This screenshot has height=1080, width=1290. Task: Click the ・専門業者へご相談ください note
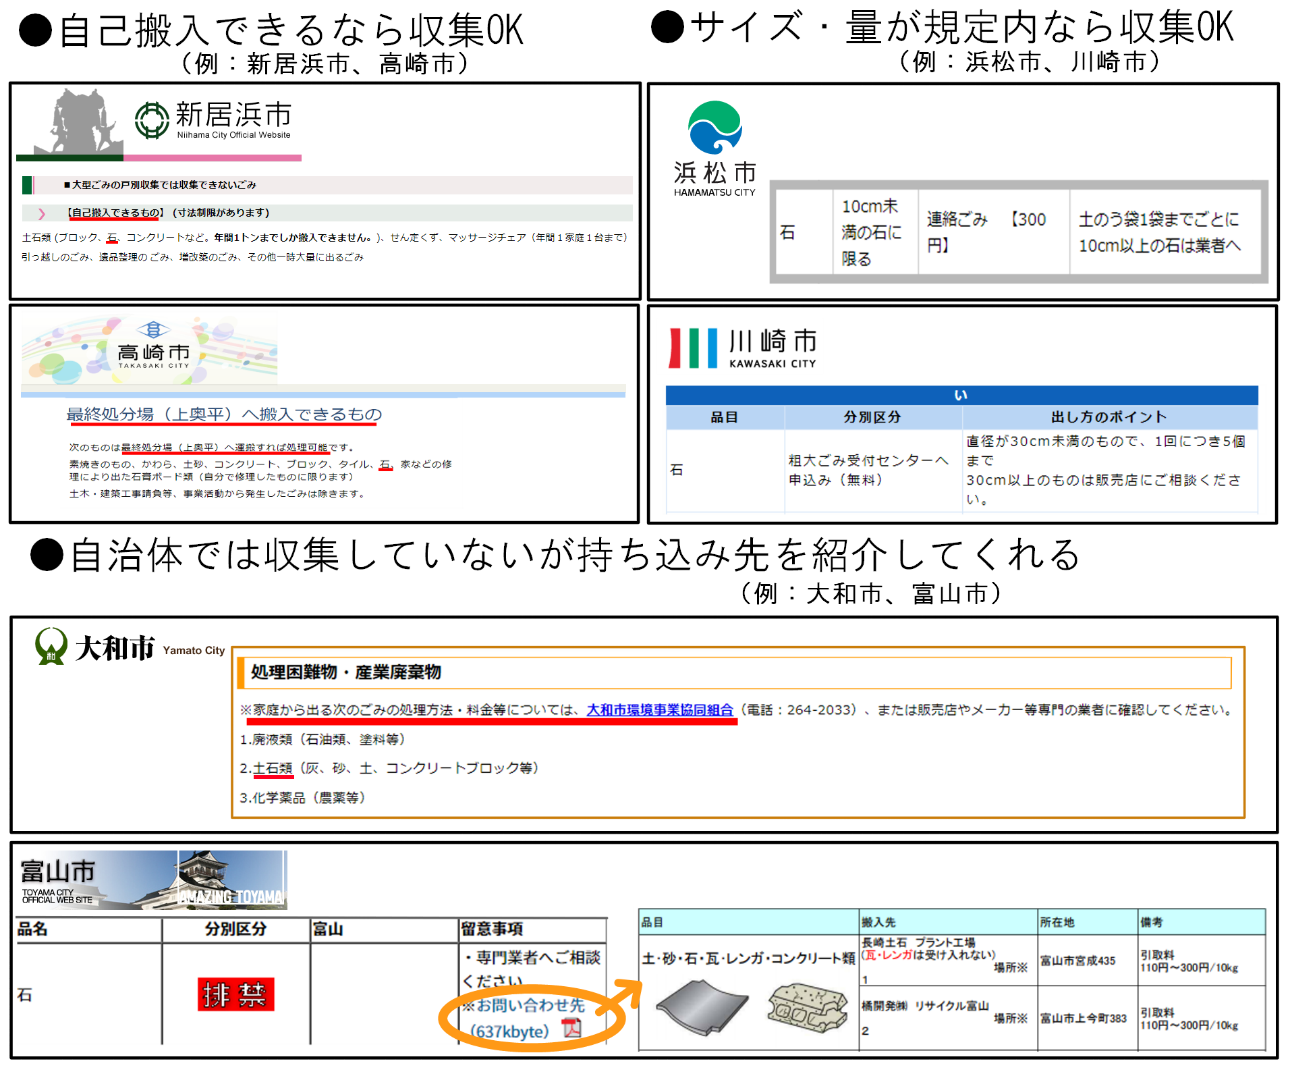point(532,970)
